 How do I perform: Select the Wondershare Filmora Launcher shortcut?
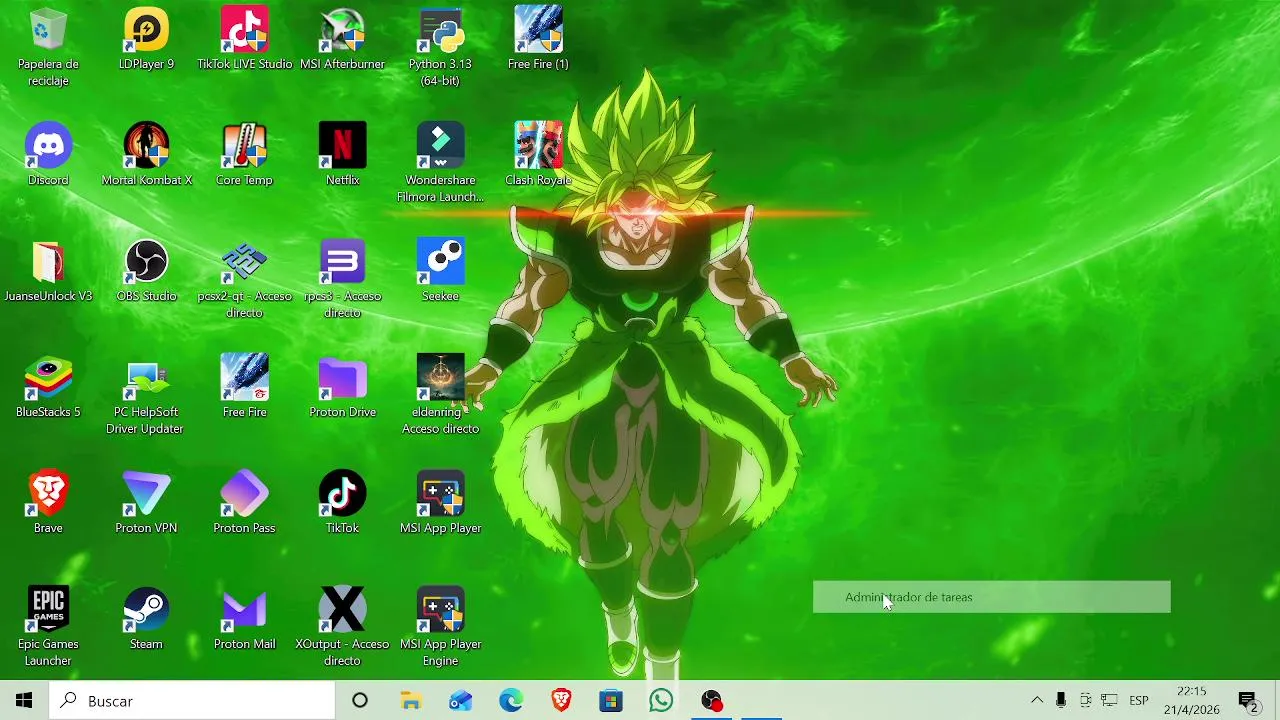click(440, 163)
